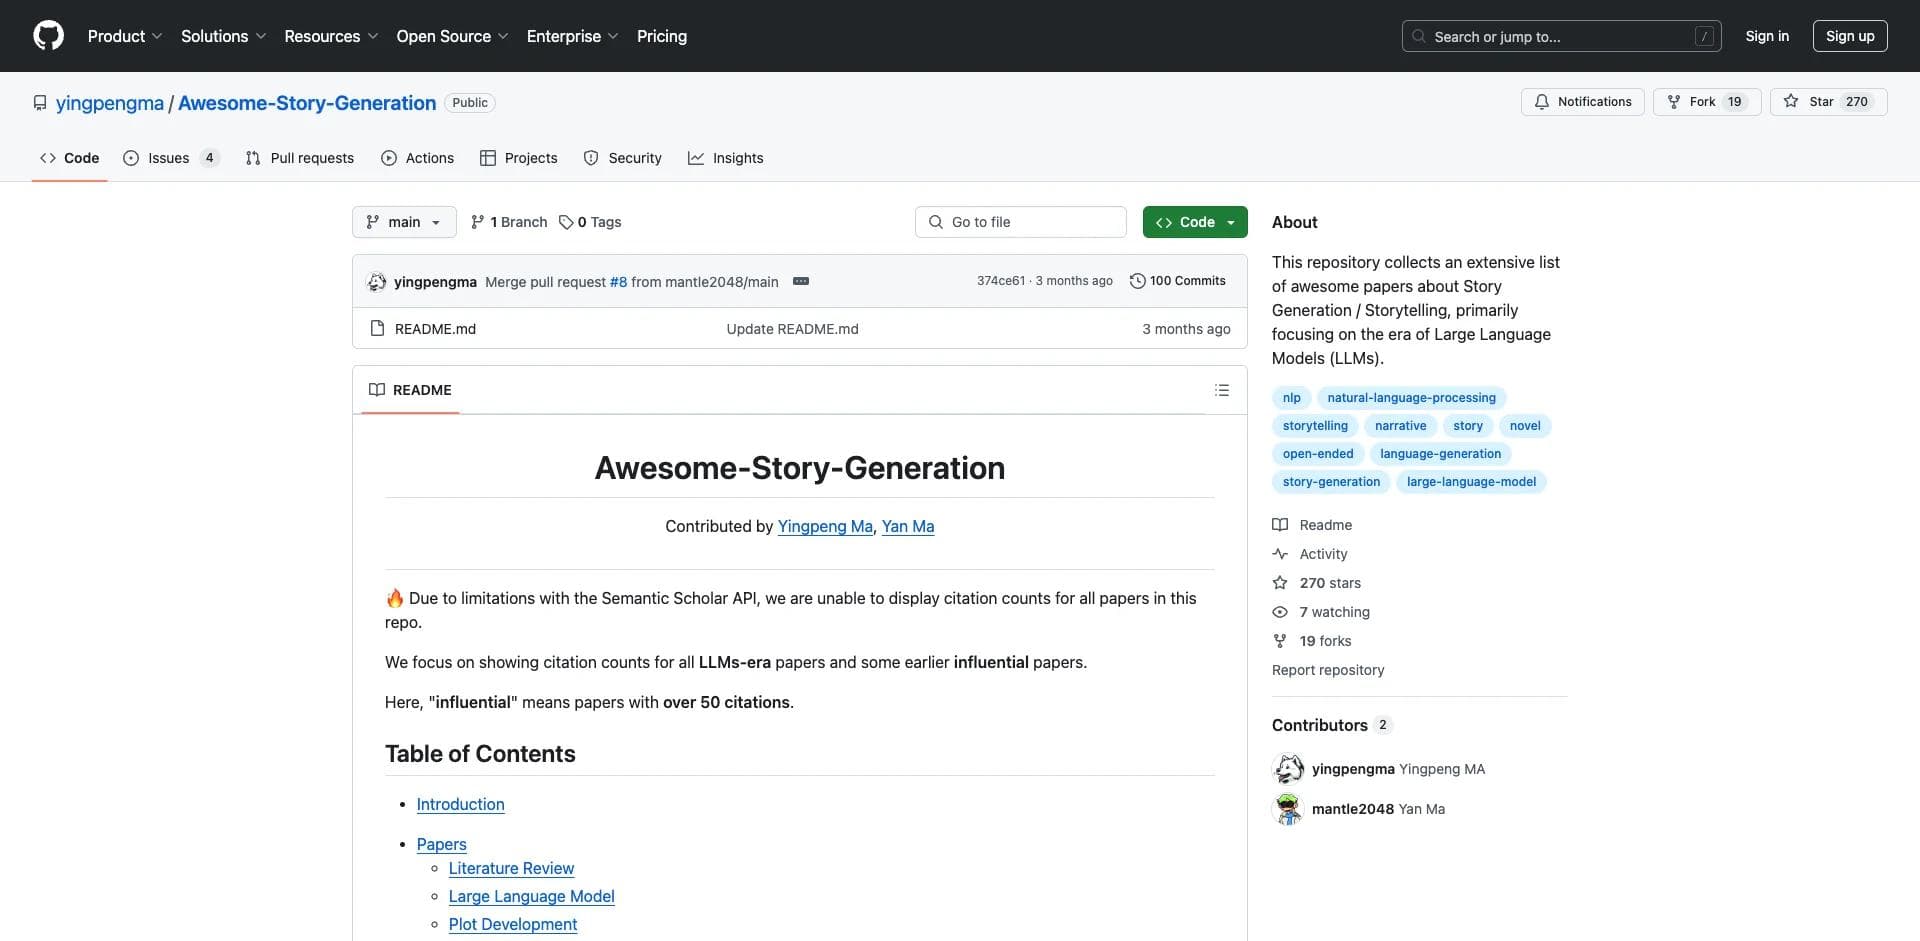The image size is (1920, 941).
Task: Open the Activity link in About
Action: [x=1310, y=554]
